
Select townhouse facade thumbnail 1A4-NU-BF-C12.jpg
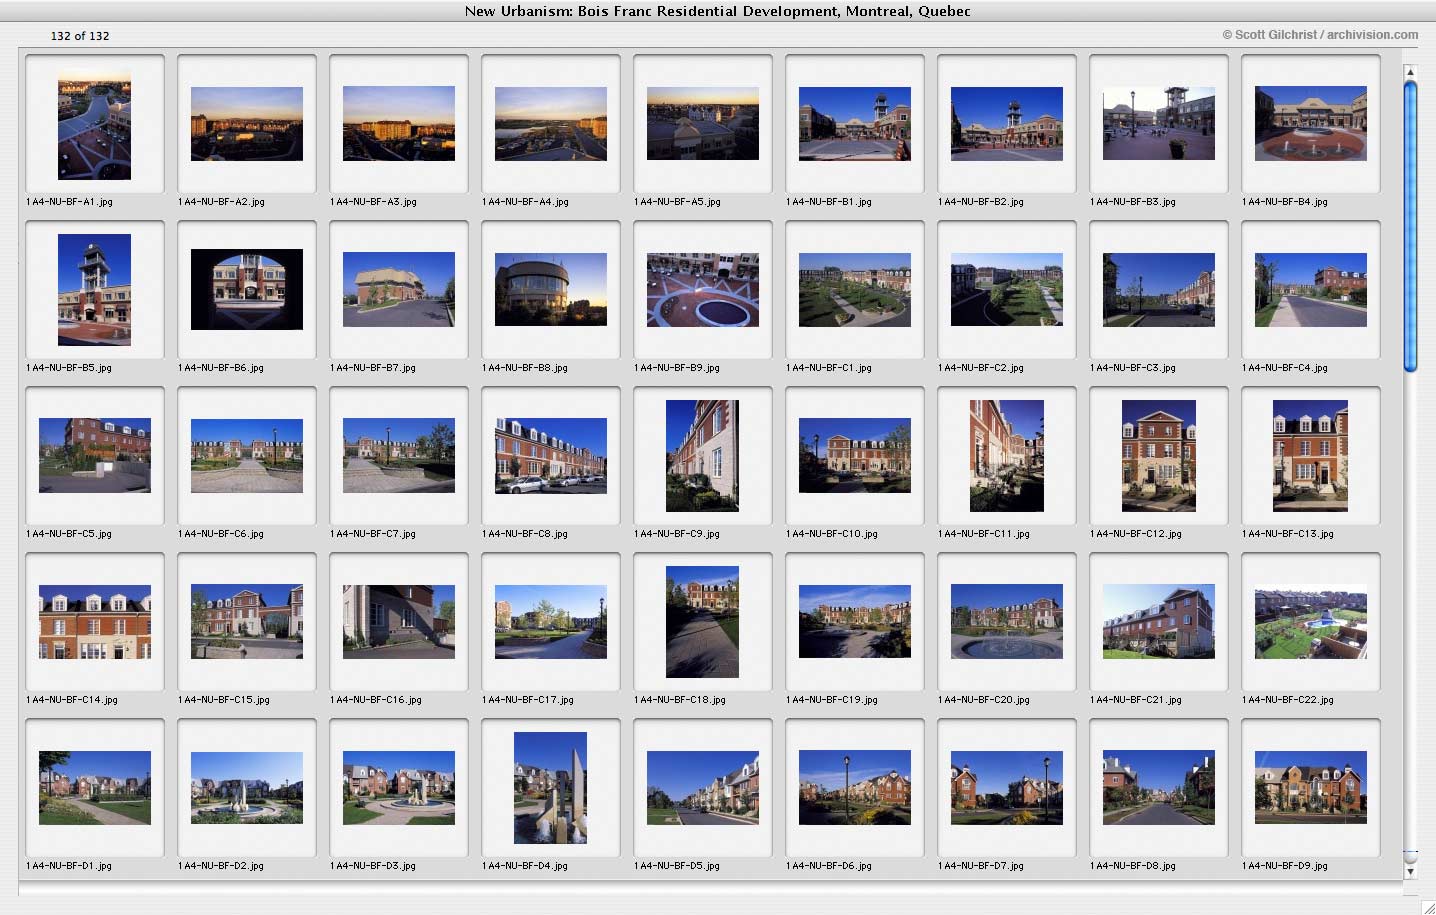(1159, 456)
